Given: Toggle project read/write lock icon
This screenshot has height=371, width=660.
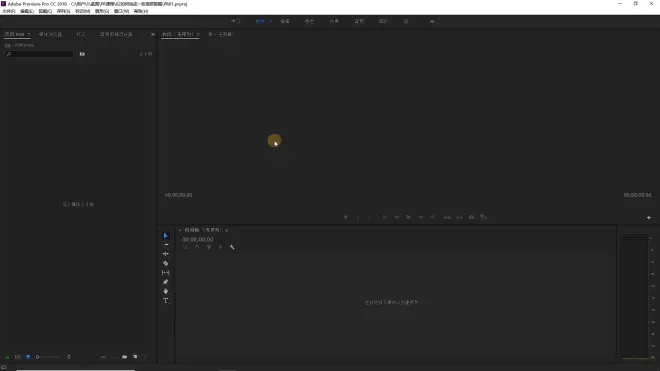Looking at the screenshot, I should [x=7, y=357].
